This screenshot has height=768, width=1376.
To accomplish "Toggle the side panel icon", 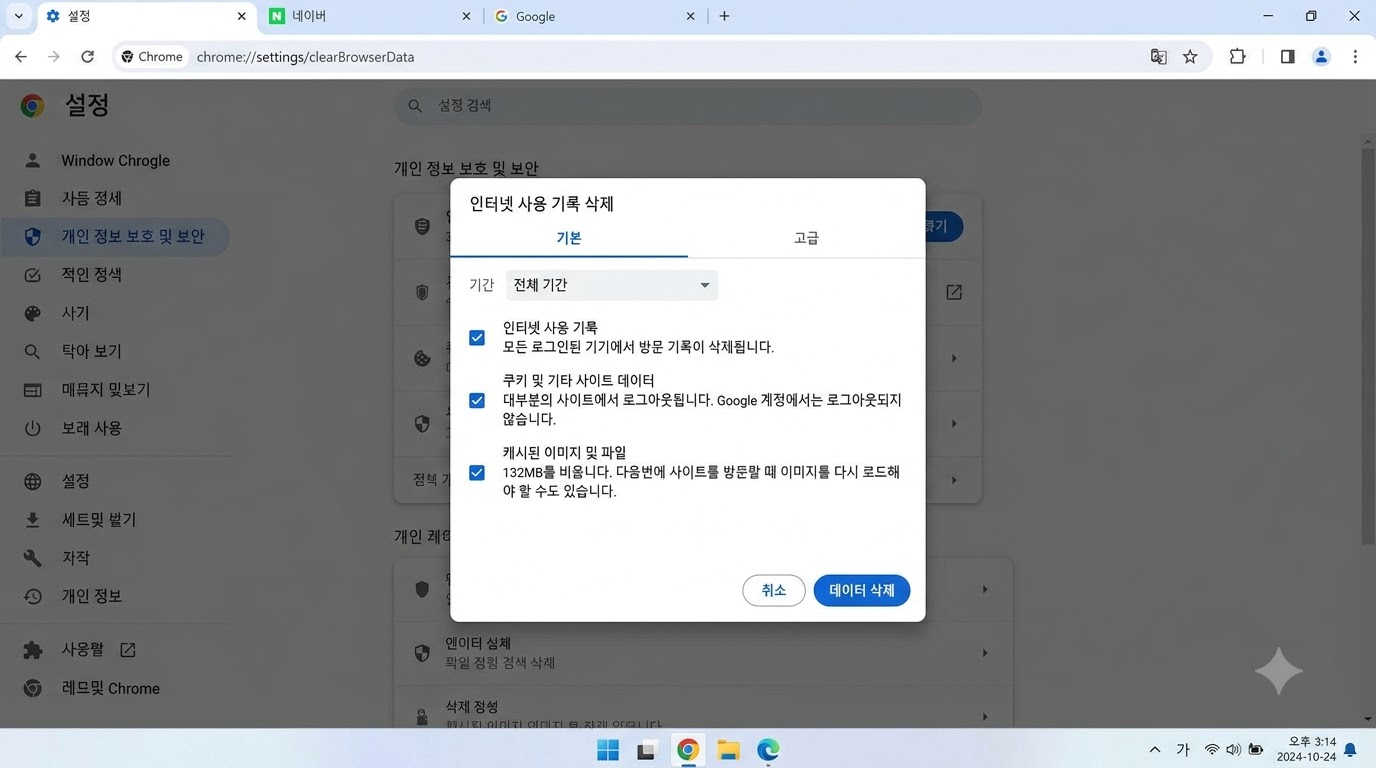I will [x=1287, y=57].
